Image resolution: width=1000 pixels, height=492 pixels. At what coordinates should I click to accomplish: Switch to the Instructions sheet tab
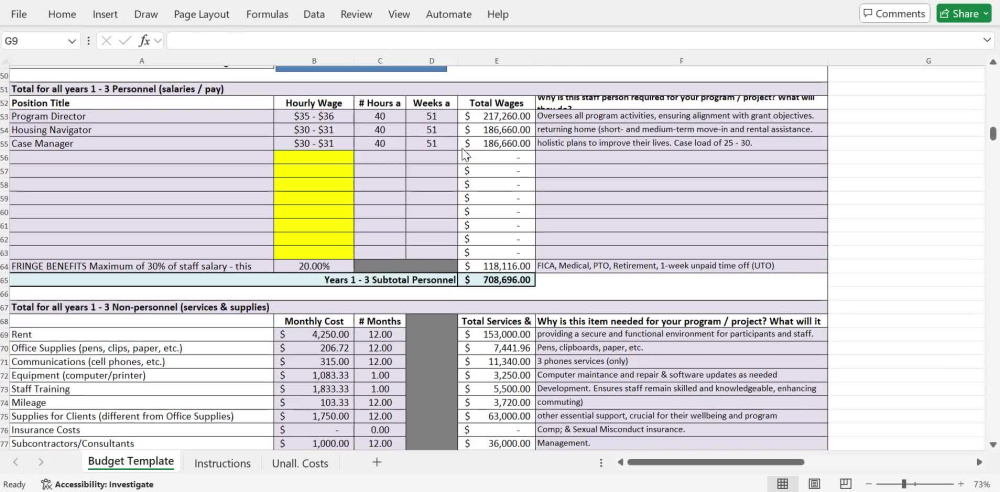222,463
